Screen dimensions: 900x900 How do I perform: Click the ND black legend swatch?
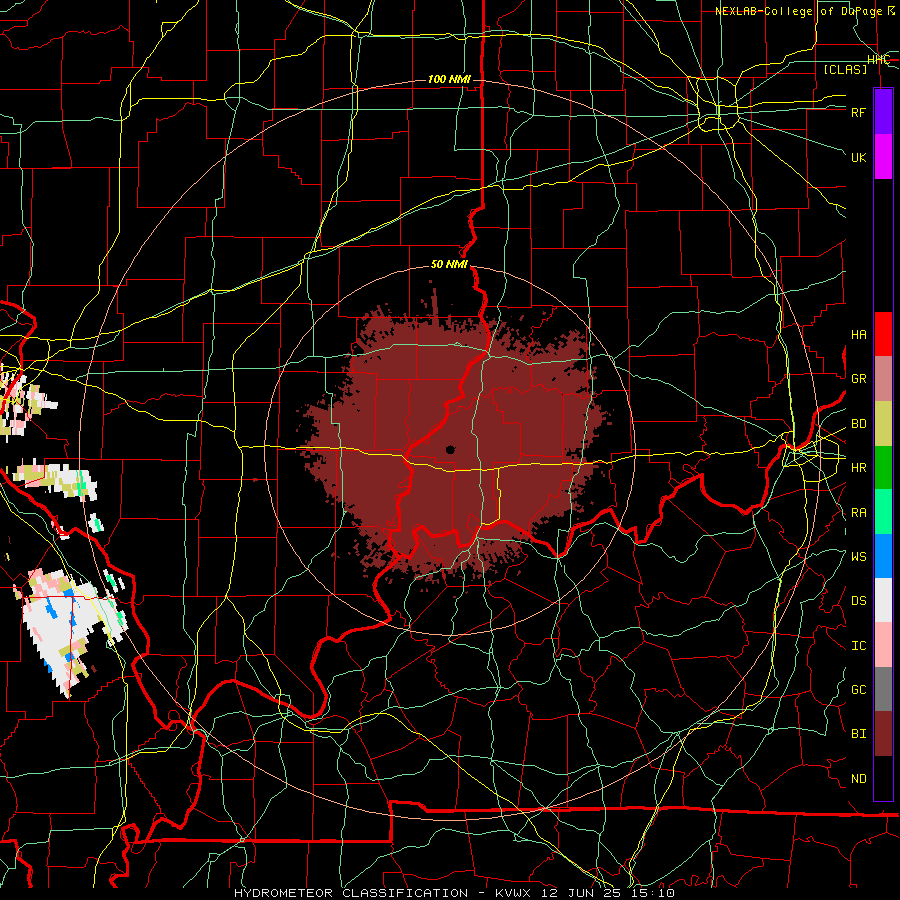(x=883, y=778)
